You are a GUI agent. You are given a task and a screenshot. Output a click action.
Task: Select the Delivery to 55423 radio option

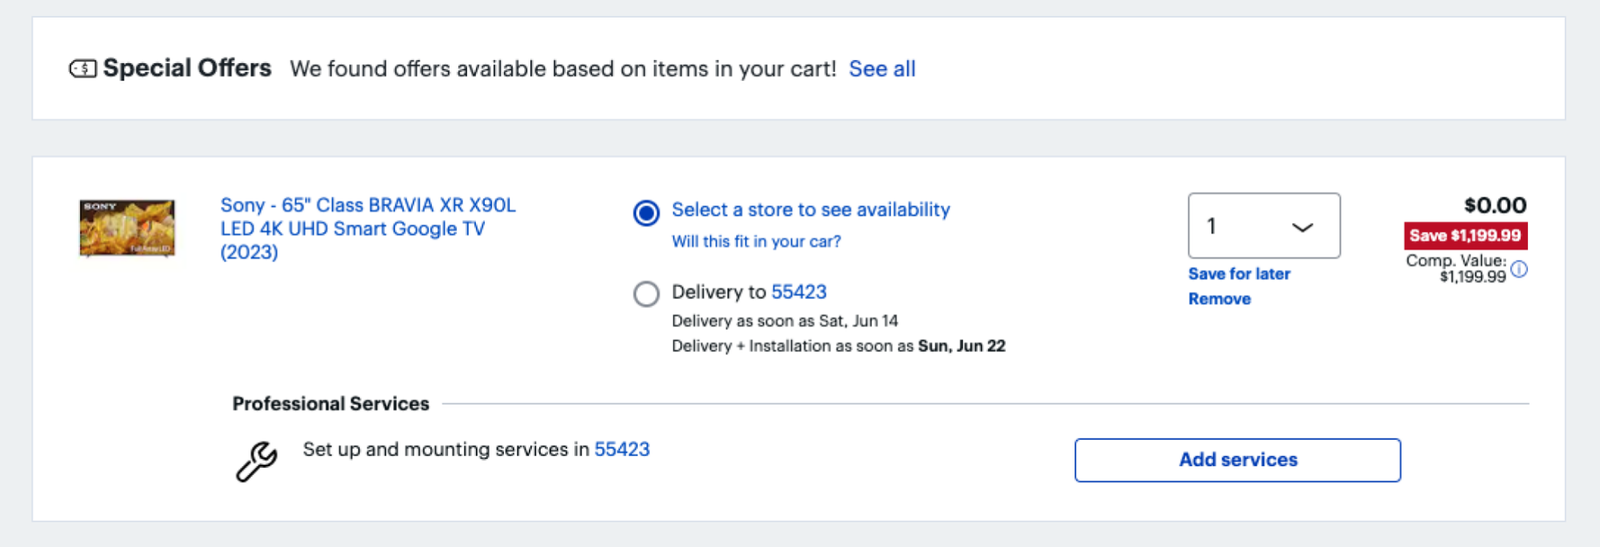tap(646, 293)
